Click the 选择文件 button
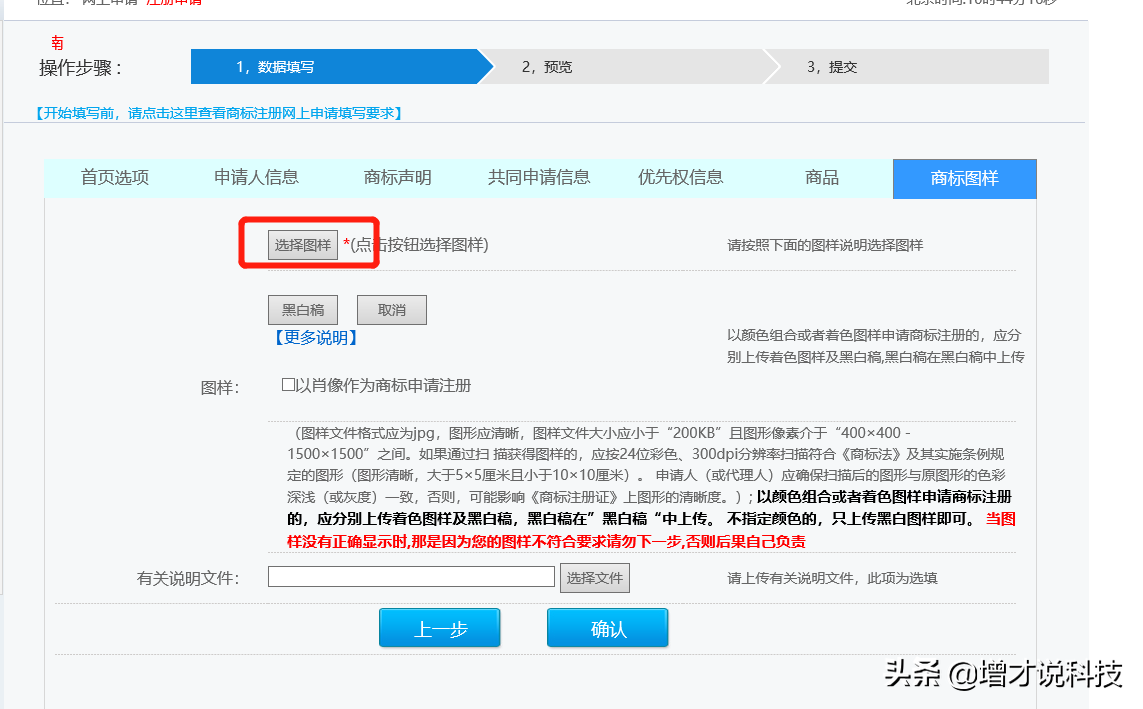This screenshot has width=1143, height=709. (594, 578)
